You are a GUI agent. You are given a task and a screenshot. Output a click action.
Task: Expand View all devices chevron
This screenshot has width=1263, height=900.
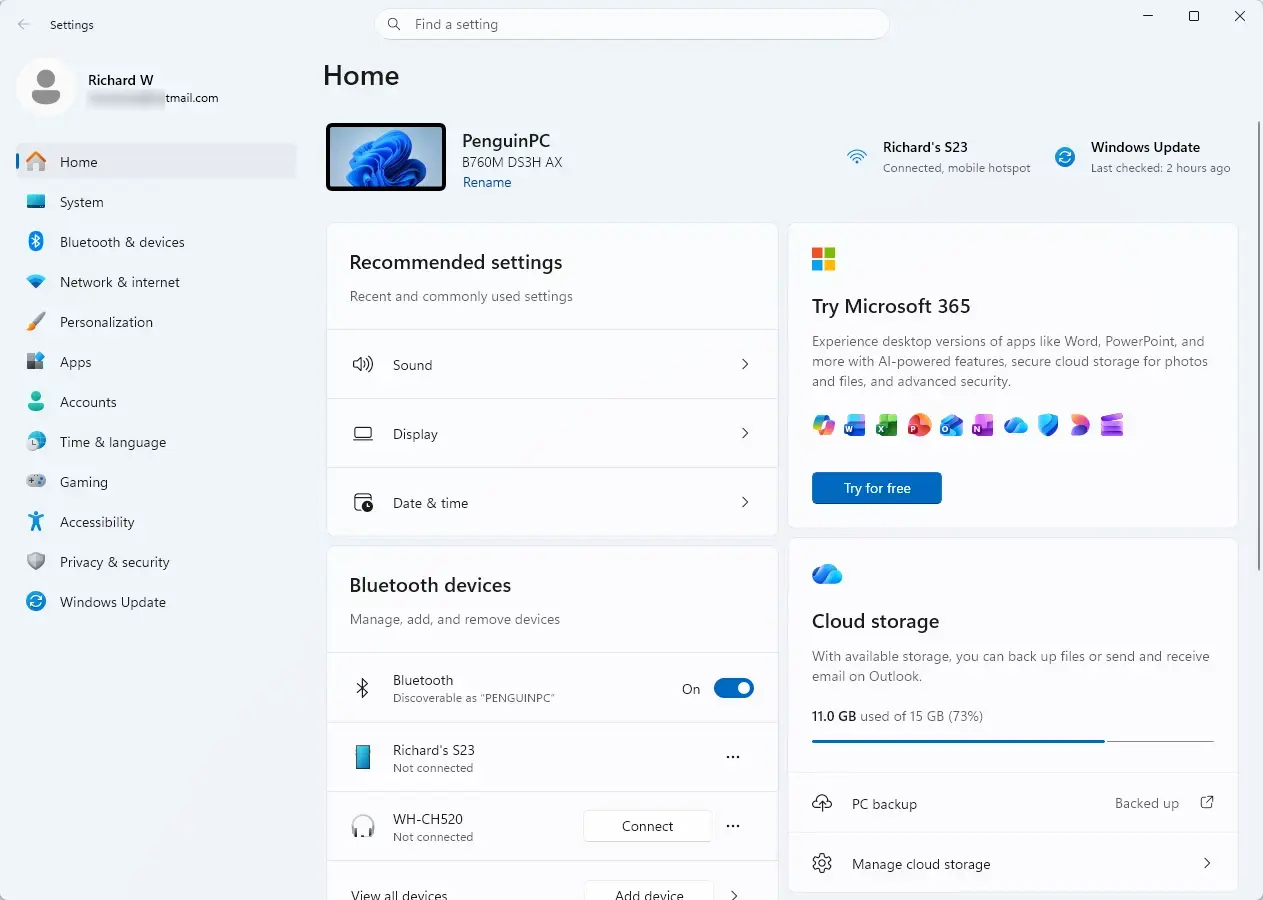(735, 895)
